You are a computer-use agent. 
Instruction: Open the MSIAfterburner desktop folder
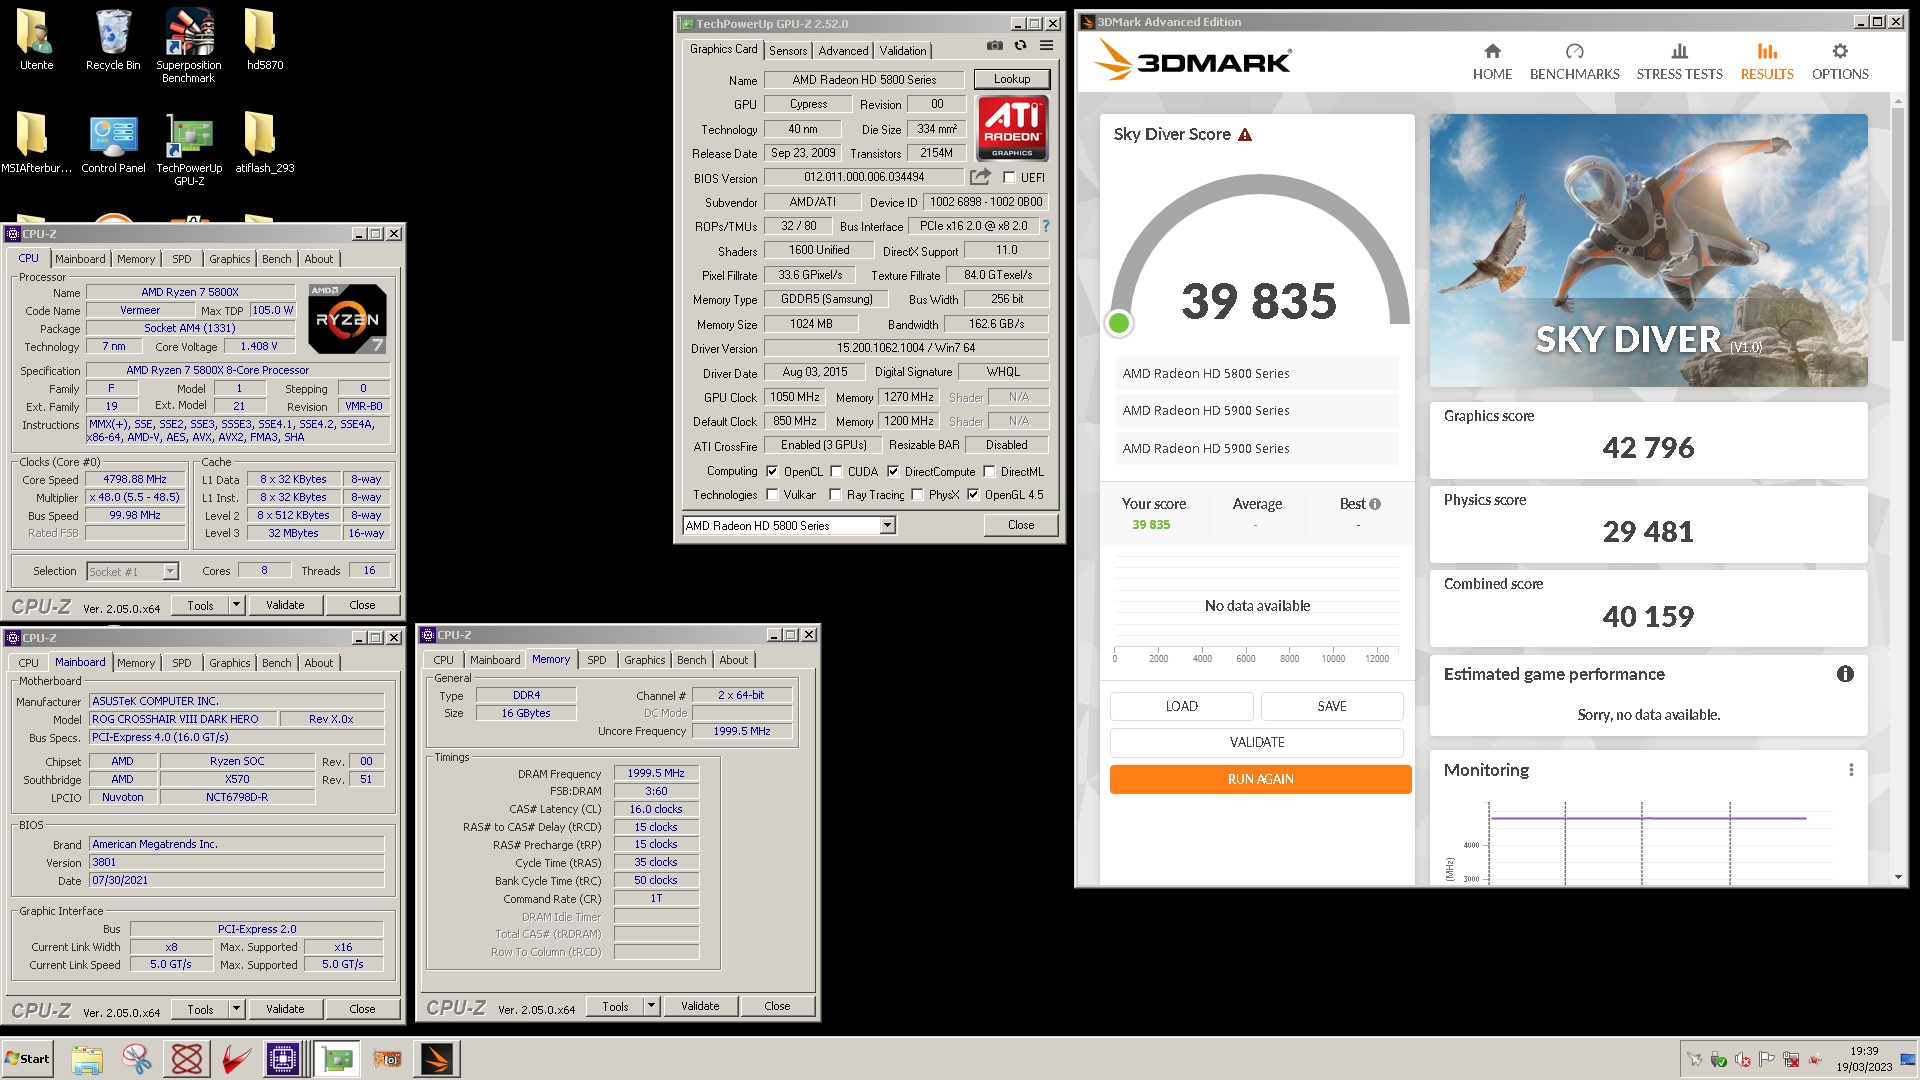(36, 143)
